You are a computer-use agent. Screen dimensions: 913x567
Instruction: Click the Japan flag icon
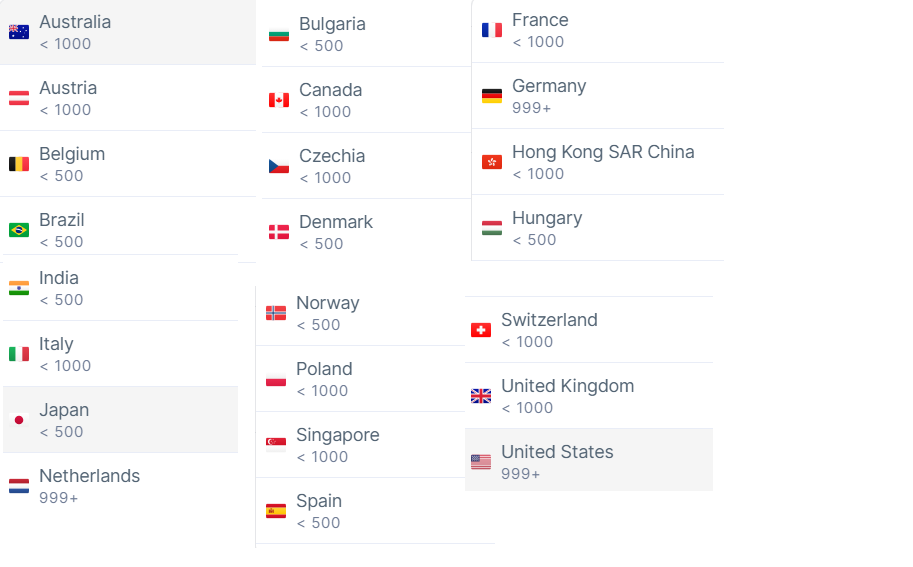pyautogui.click(x=19, y=420)
